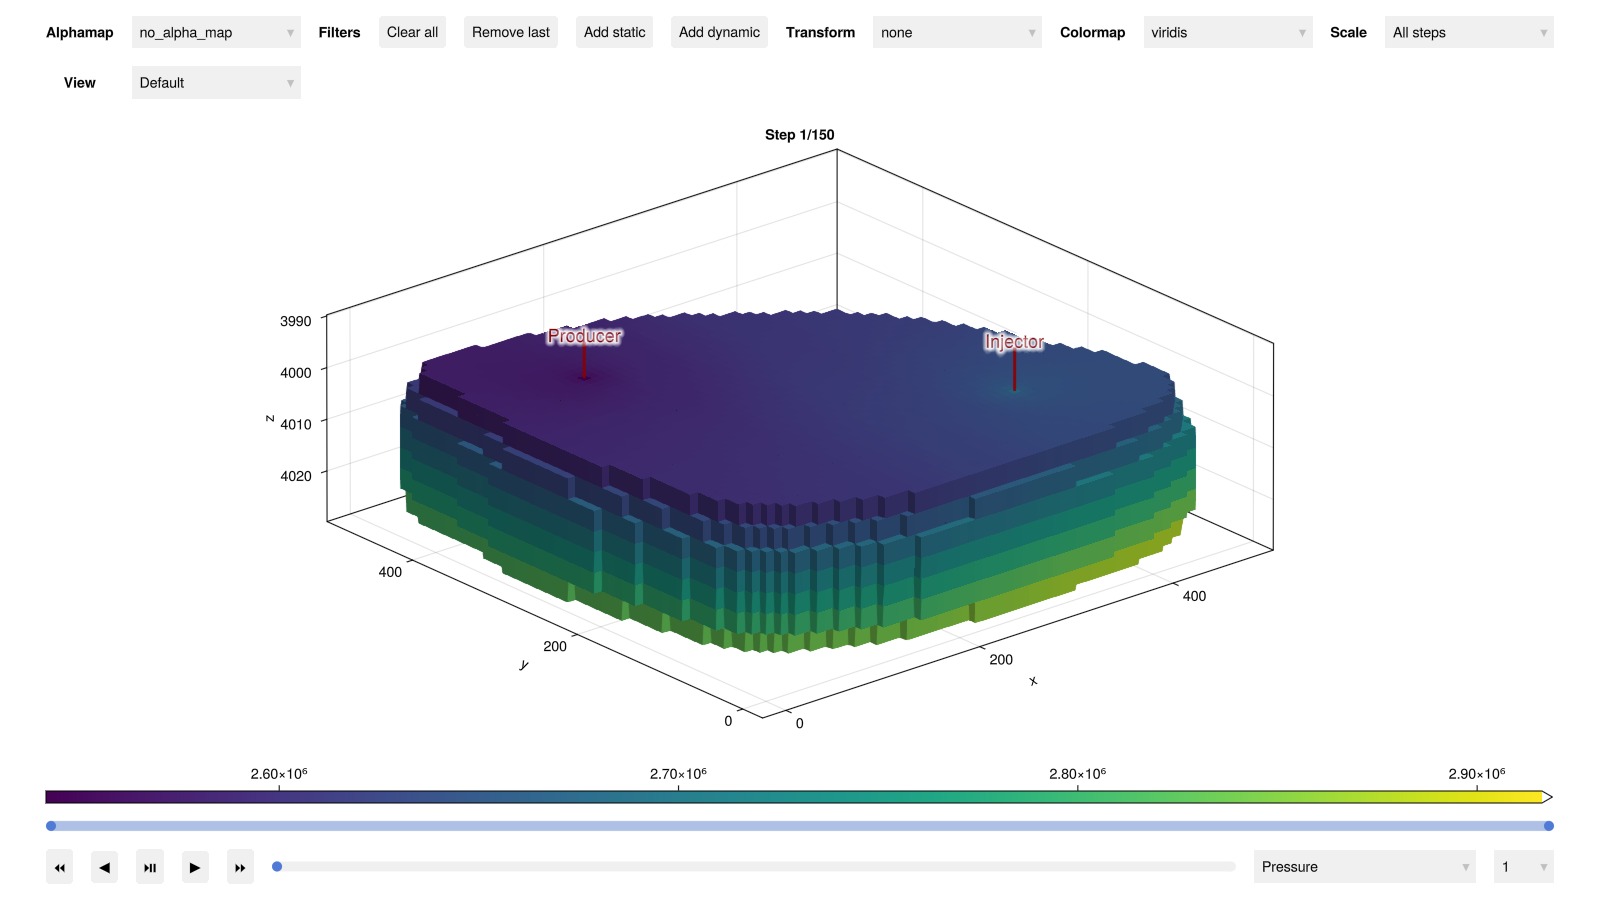Image resolution: width=1600 pixels, height=900 pixels.
Task: Click the left handle of the color range slider
Action: coord(51,826)
